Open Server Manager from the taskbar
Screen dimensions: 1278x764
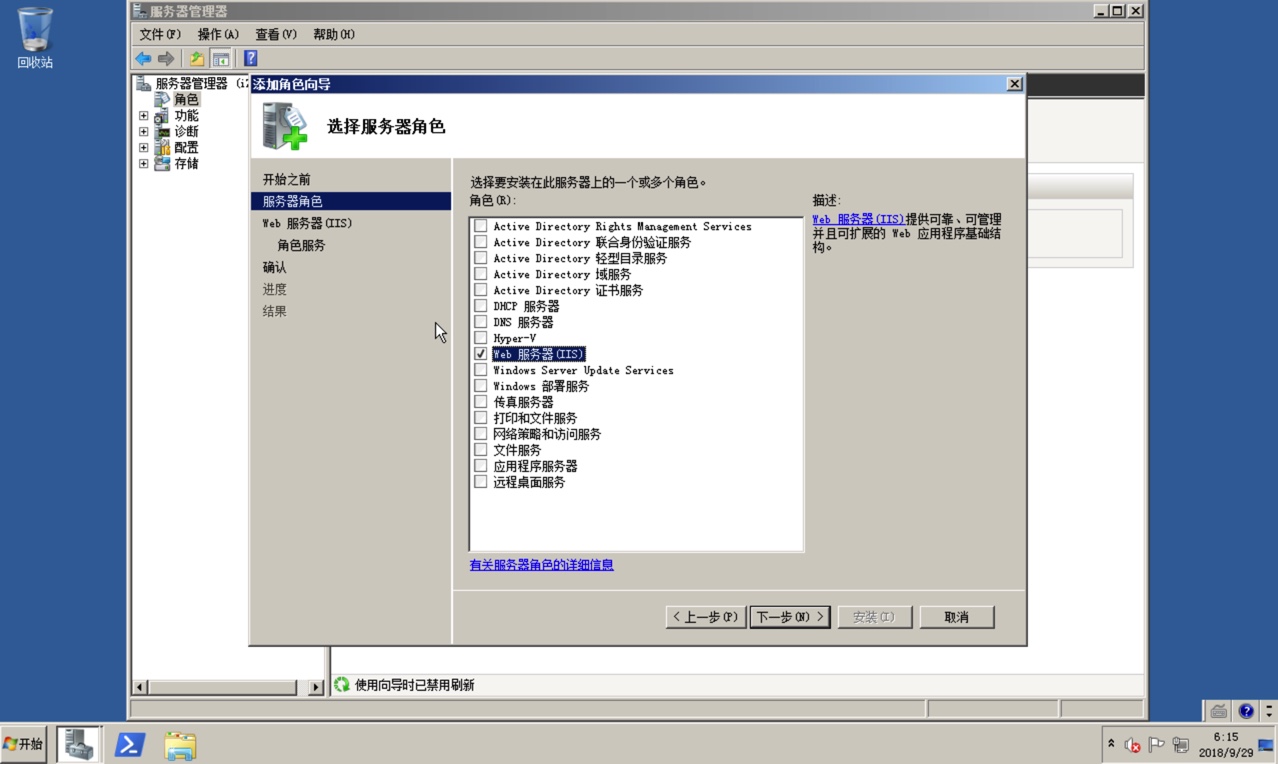tap(79, 744)
